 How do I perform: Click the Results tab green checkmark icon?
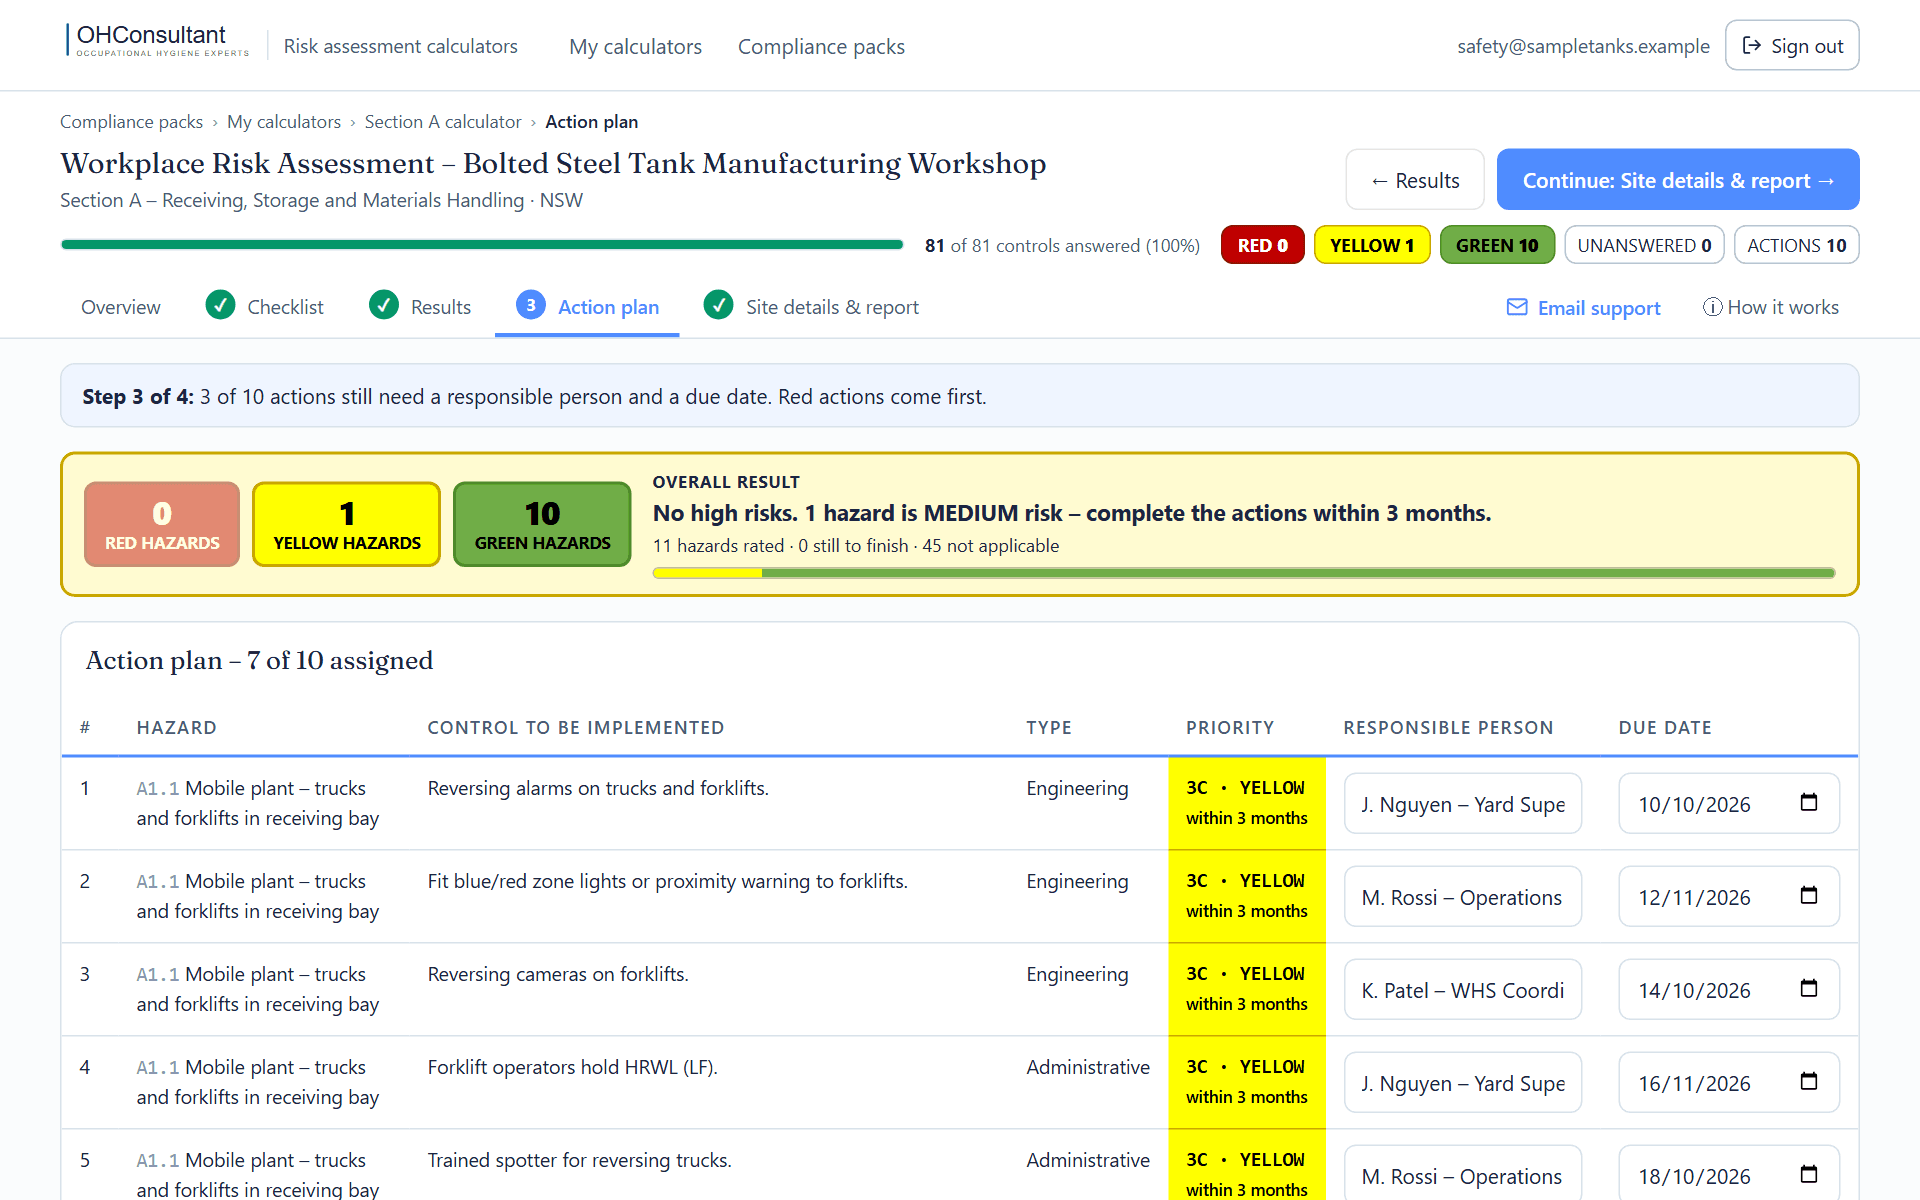(x=384, y=305)
